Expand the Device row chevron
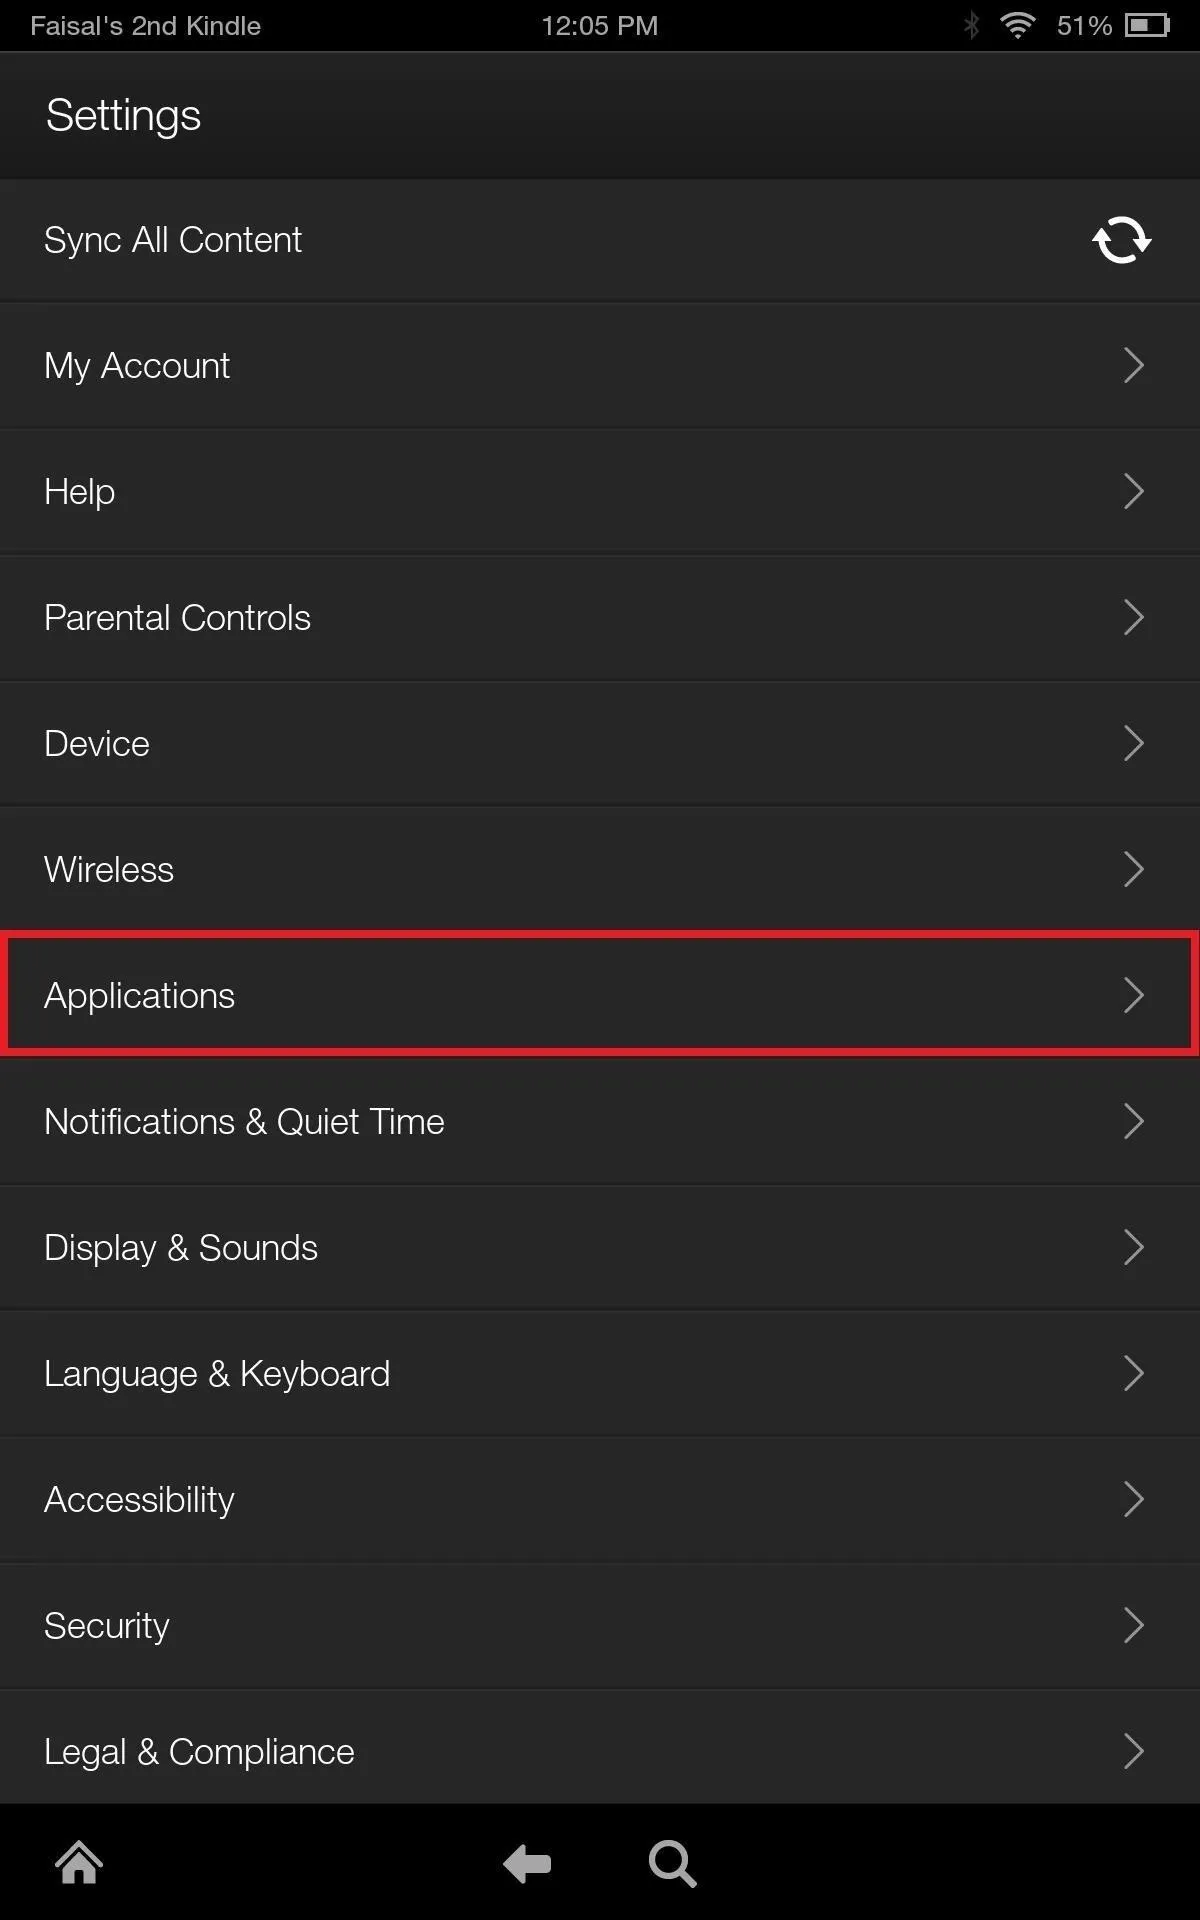Viewport: 1200px width, 1920px height. coord(1133,744)
